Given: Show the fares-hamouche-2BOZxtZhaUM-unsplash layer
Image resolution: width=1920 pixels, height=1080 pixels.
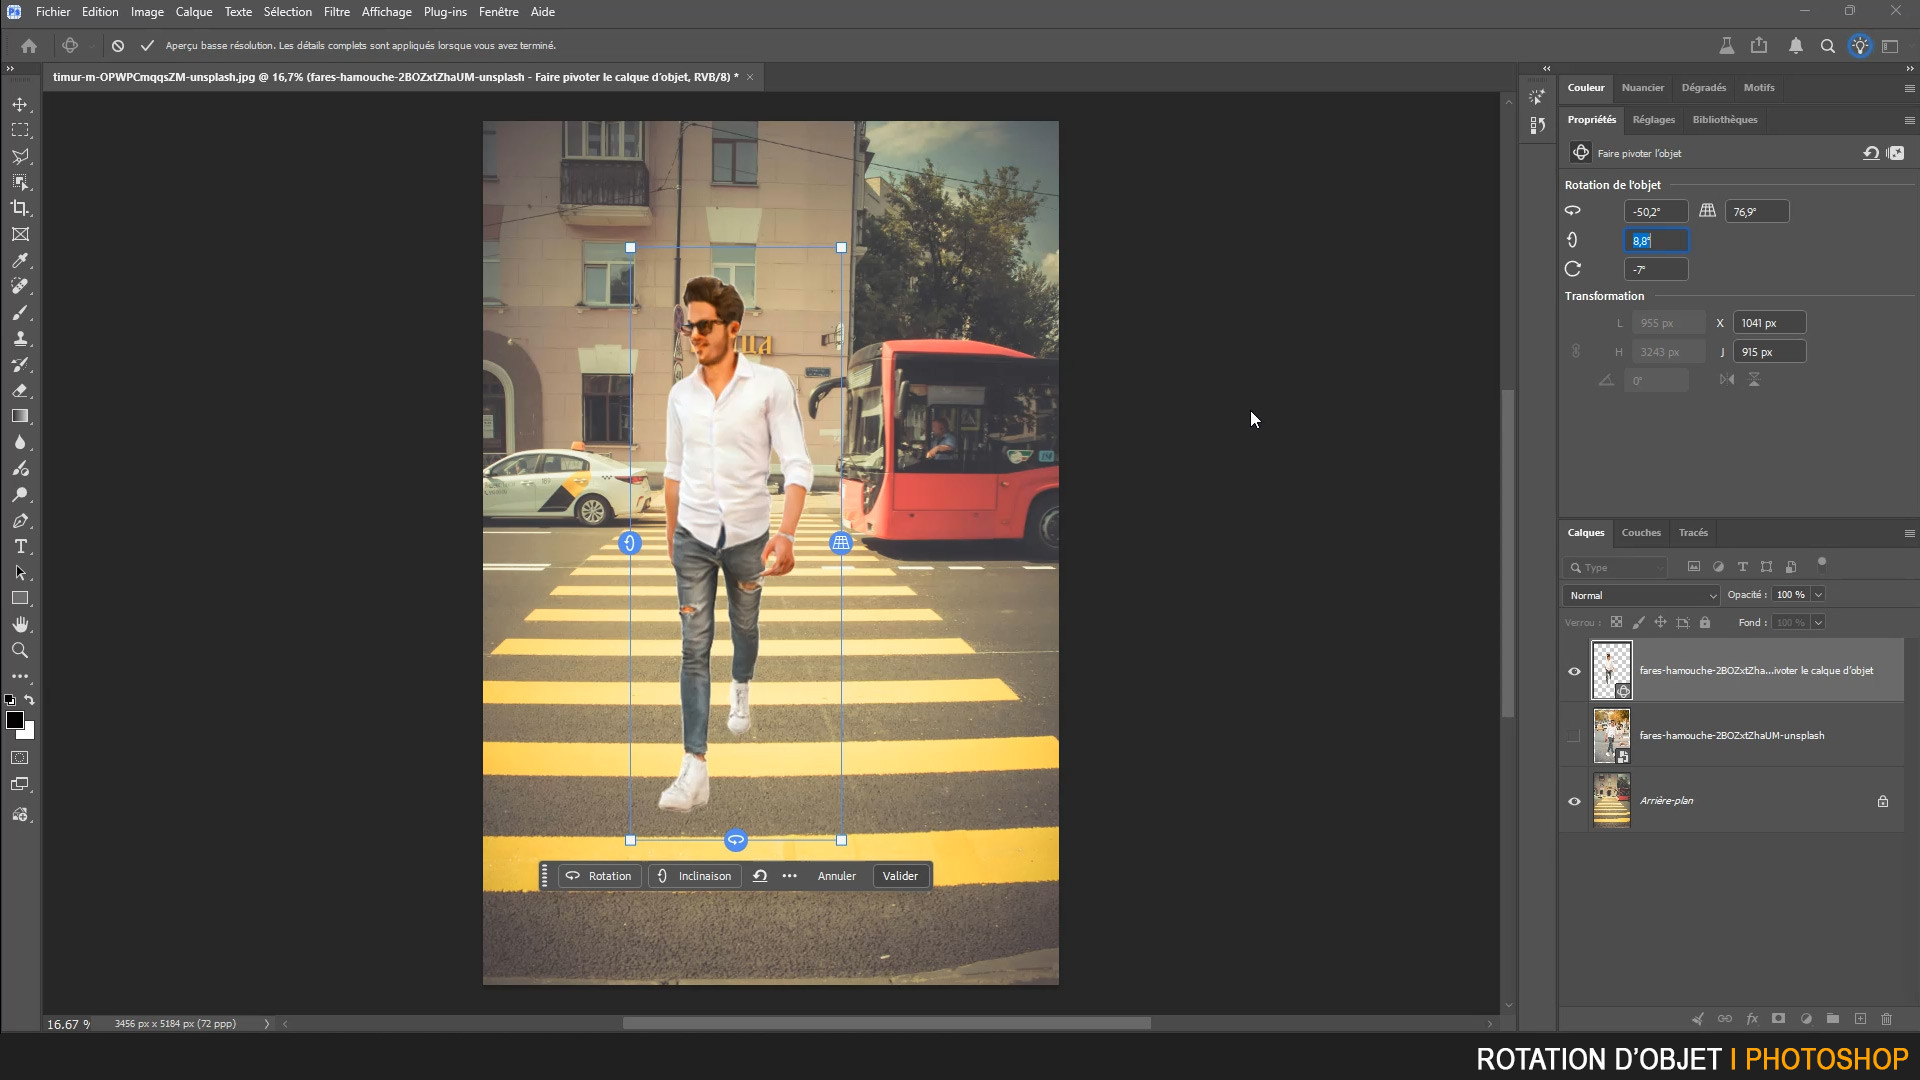Looking at the screenshot, I should coord(1574,736).
